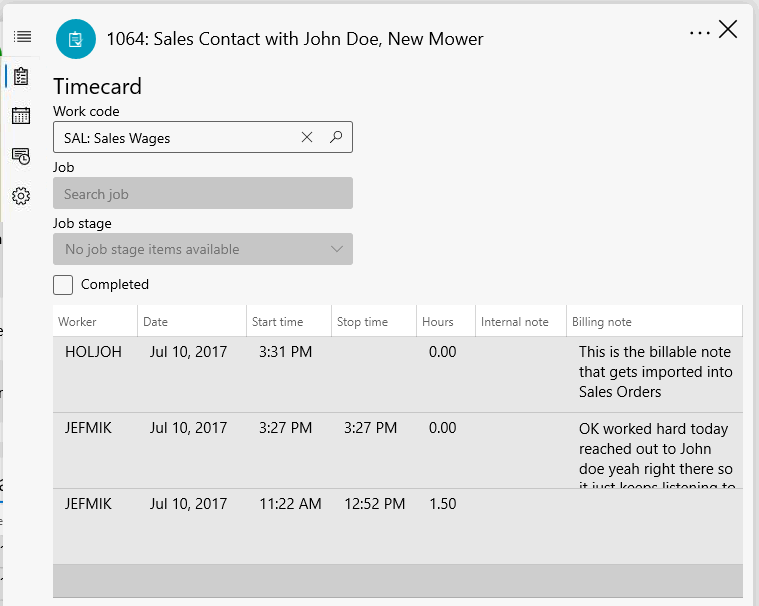Close the work order panel
The image size is (759, 606).
[728, 30]
